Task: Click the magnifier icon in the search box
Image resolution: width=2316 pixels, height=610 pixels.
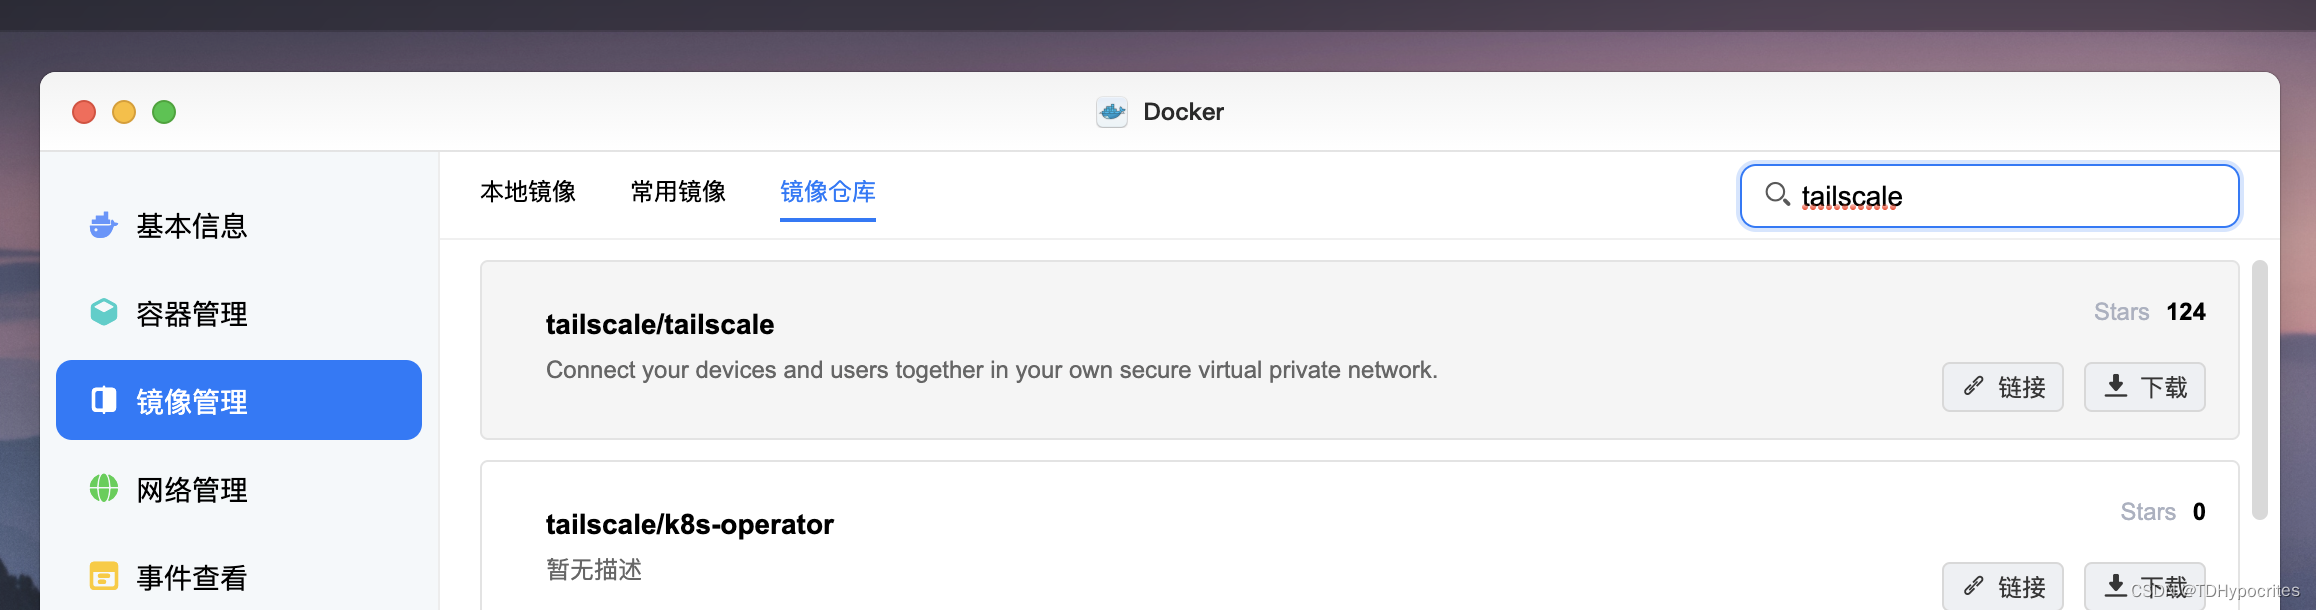Action: pyautogui.click(x=1777, y=194)
